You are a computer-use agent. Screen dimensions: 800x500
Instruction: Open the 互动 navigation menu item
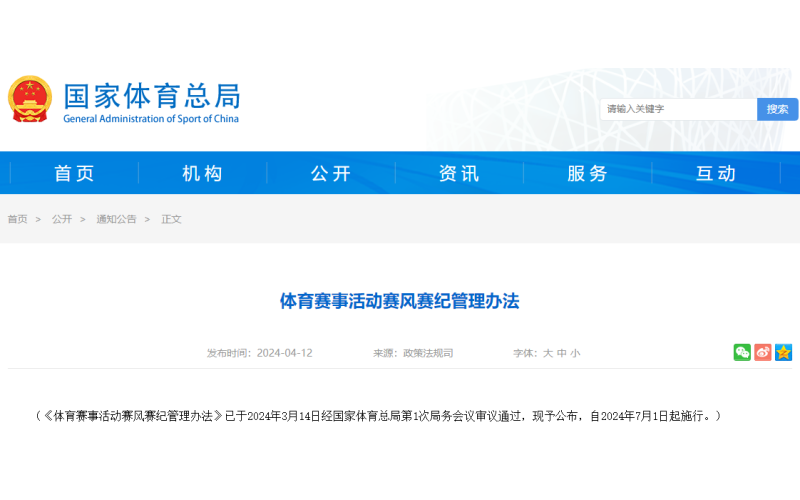(x=716, y=173)
